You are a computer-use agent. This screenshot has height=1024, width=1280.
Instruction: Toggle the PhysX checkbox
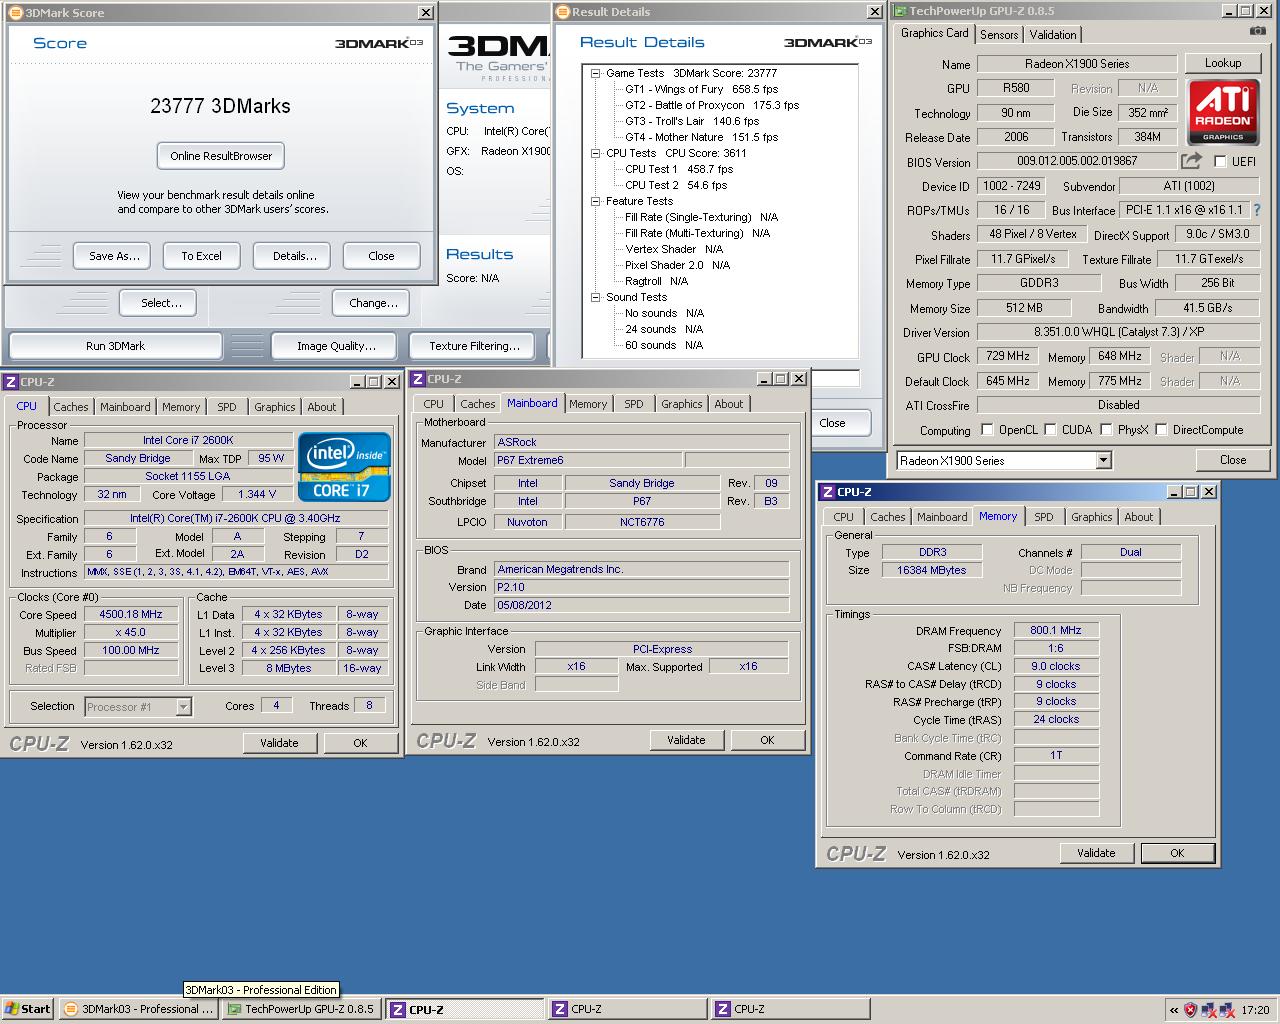point(1106,430)
